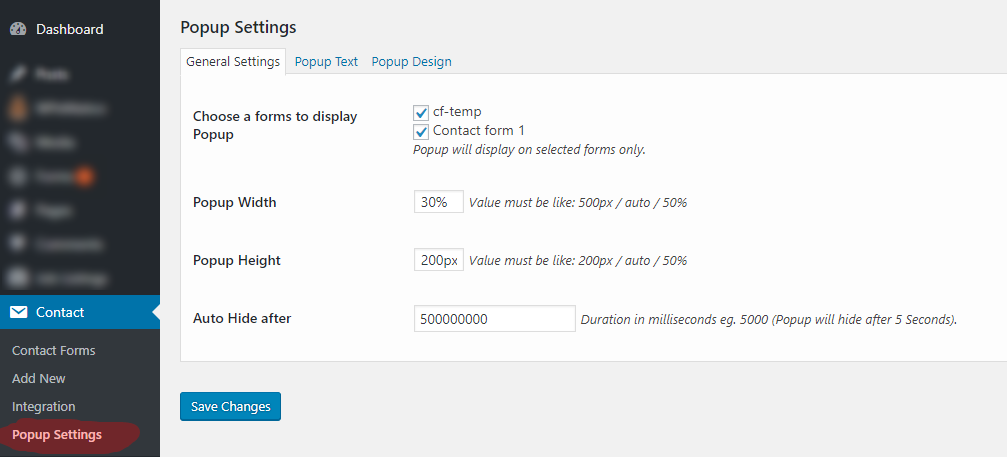Uncheck the cf-temp form checkbox

click(421, 112)
